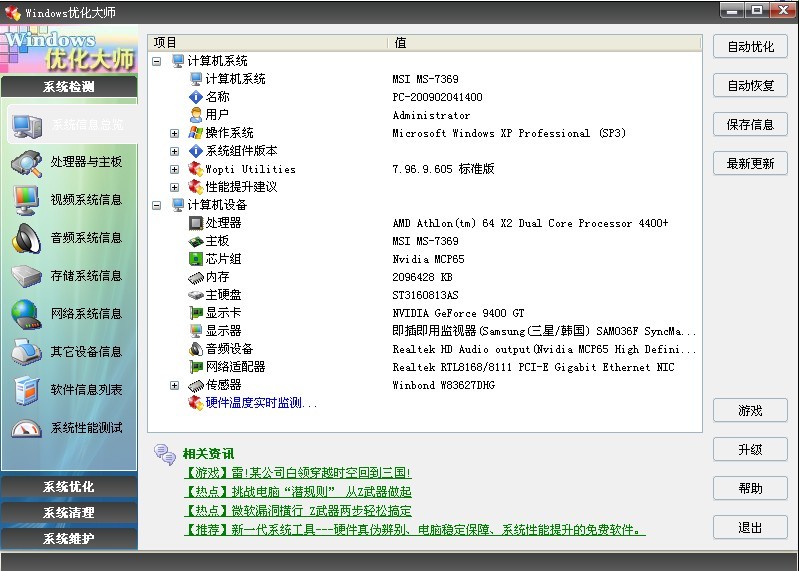The height and width of the screenshot is (571, 799).
Task: Switch to the 系统优化 section tab
Action: click(69, 487)
